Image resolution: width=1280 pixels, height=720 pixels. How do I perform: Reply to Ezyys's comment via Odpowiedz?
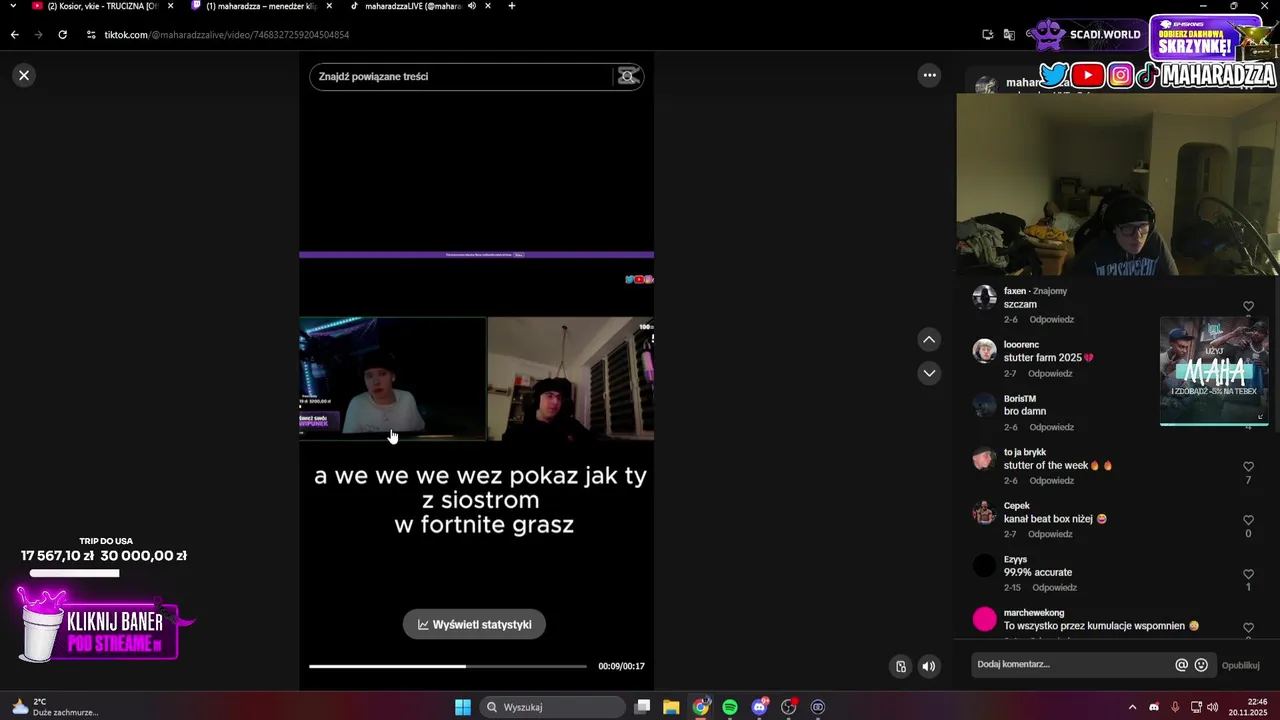pos(1054,588)
